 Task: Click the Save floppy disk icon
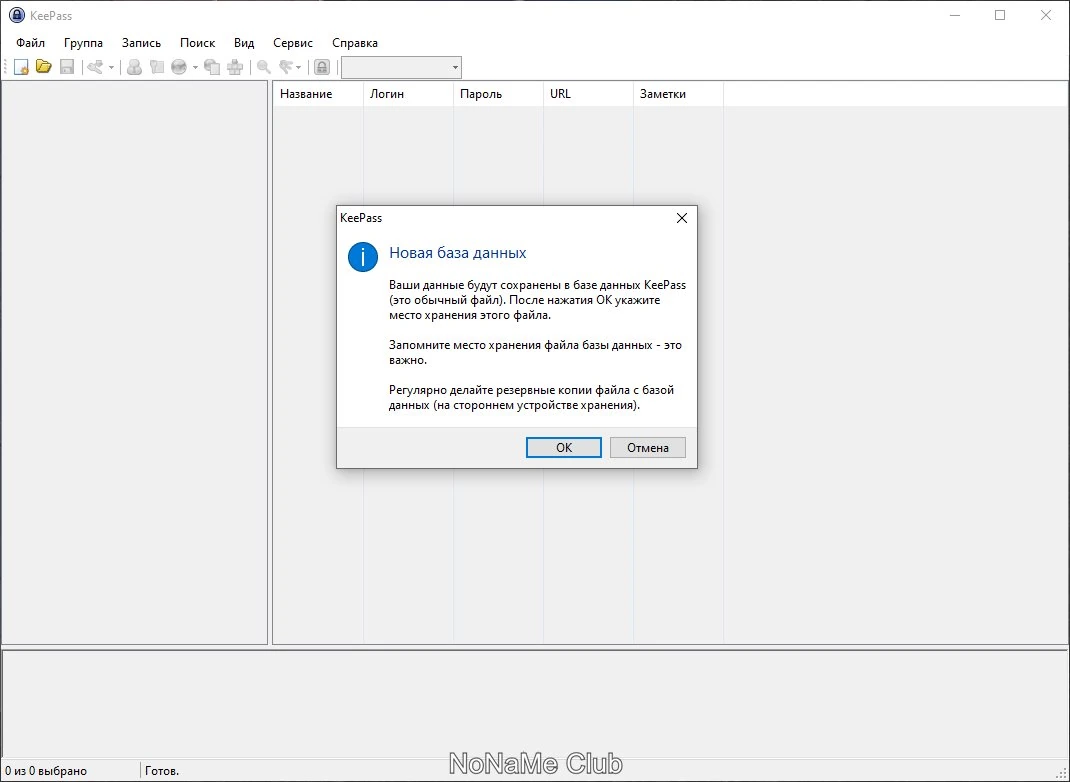click(67, 67)
